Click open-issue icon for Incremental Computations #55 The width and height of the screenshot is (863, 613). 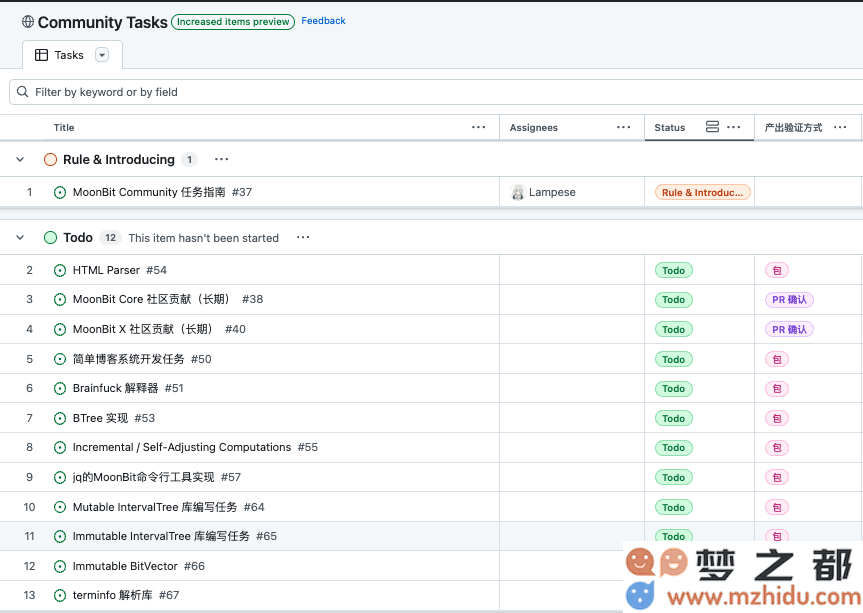(x=60, y=447)
